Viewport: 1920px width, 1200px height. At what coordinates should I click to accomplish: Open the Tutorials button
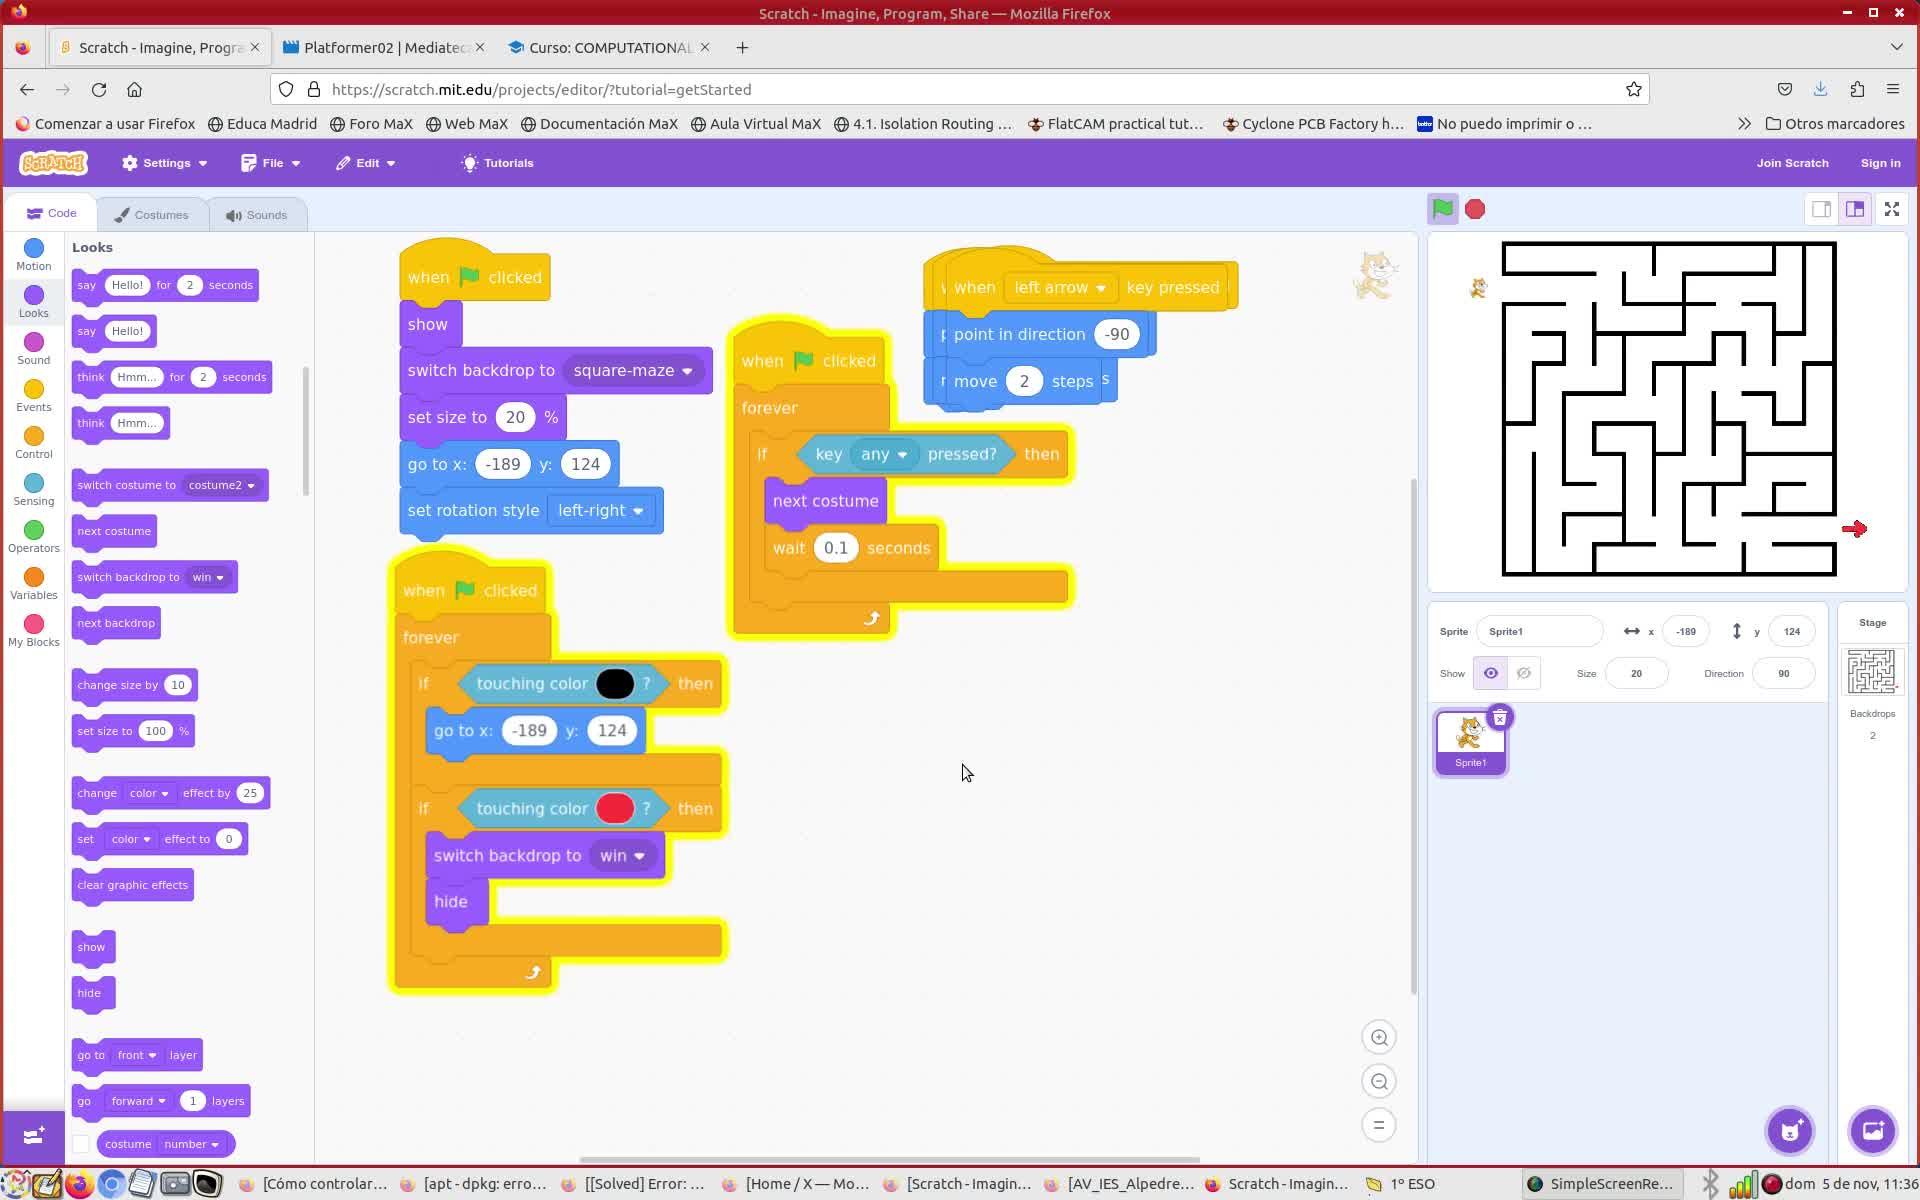pos(497,163)
